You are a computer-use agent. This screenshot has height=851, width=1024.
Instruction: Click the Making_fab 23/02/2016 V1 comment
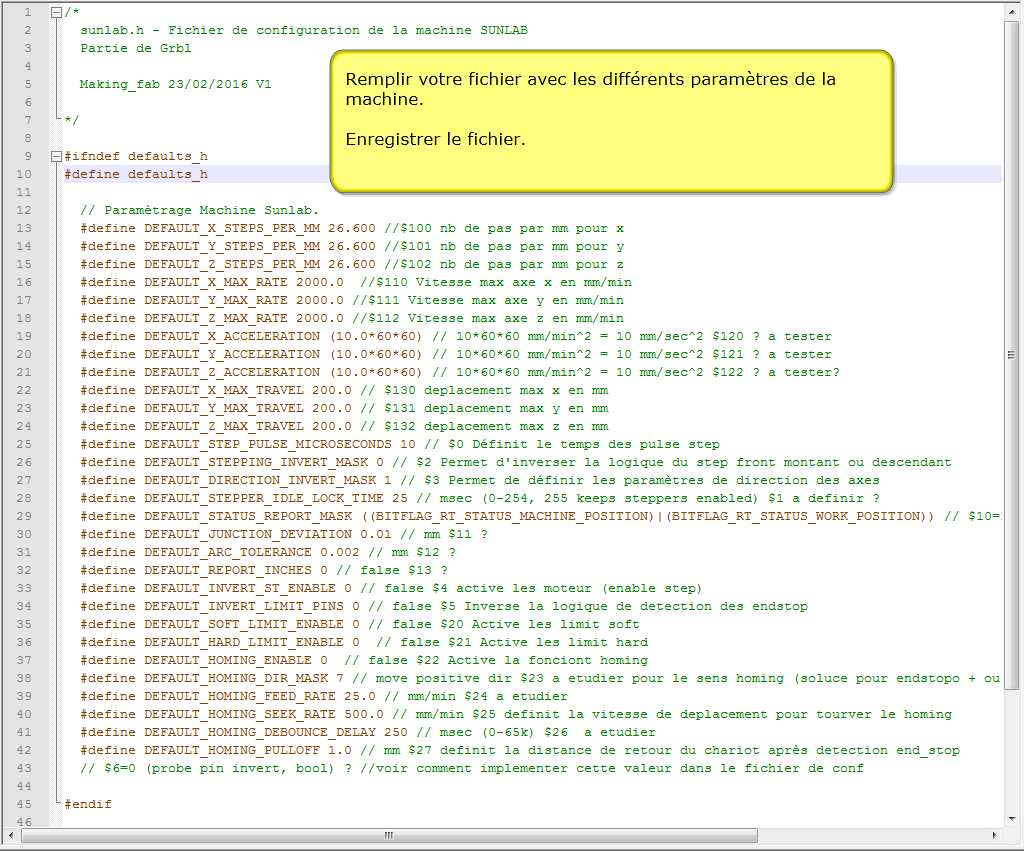pyautogui.click(x=175, y=85)
